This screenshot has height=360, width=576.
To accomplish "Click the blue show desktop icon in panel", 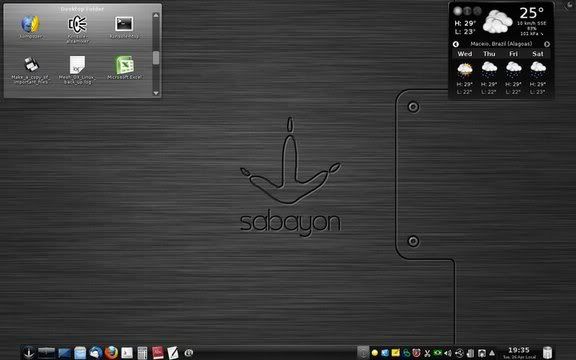I will tap(64, 353).
